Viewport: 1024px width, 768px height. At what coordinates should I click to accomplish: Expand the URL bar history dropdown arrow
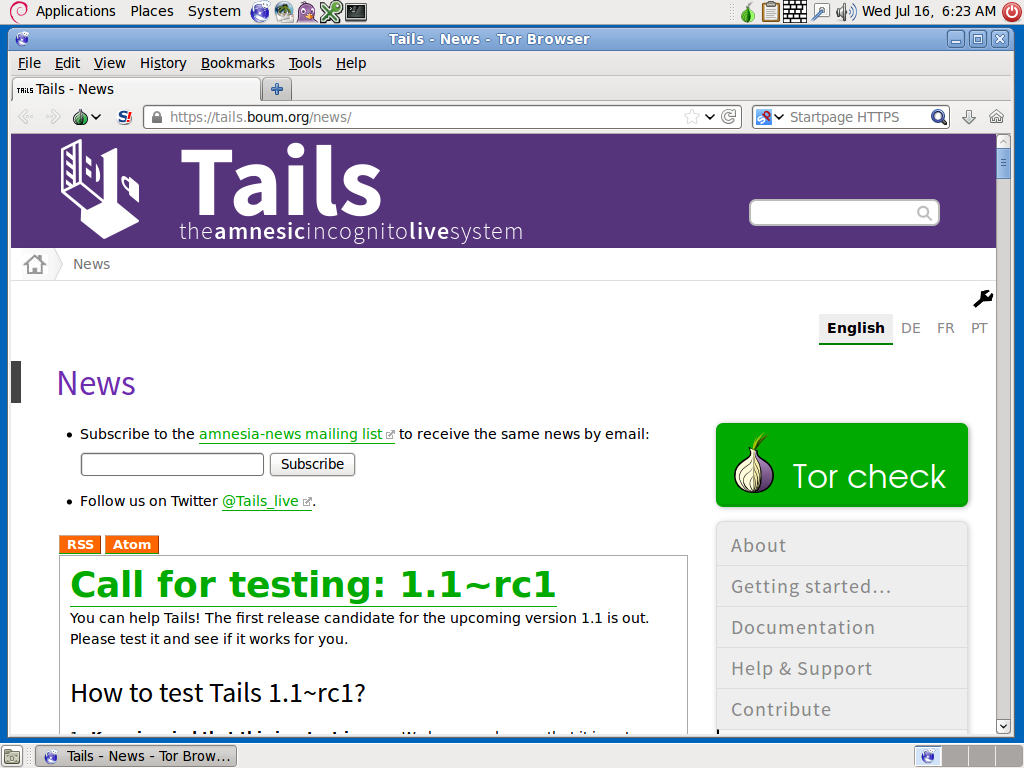(710, 117)
